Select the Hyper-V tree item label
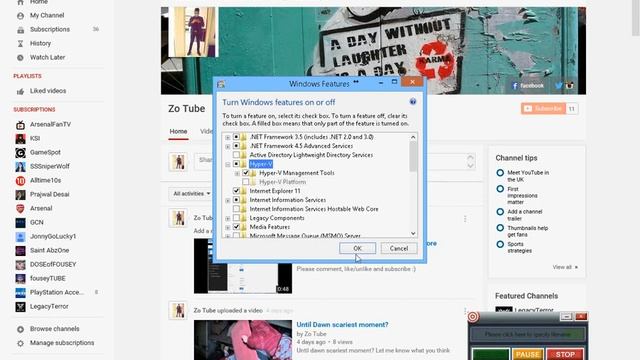 pos(261,164)
